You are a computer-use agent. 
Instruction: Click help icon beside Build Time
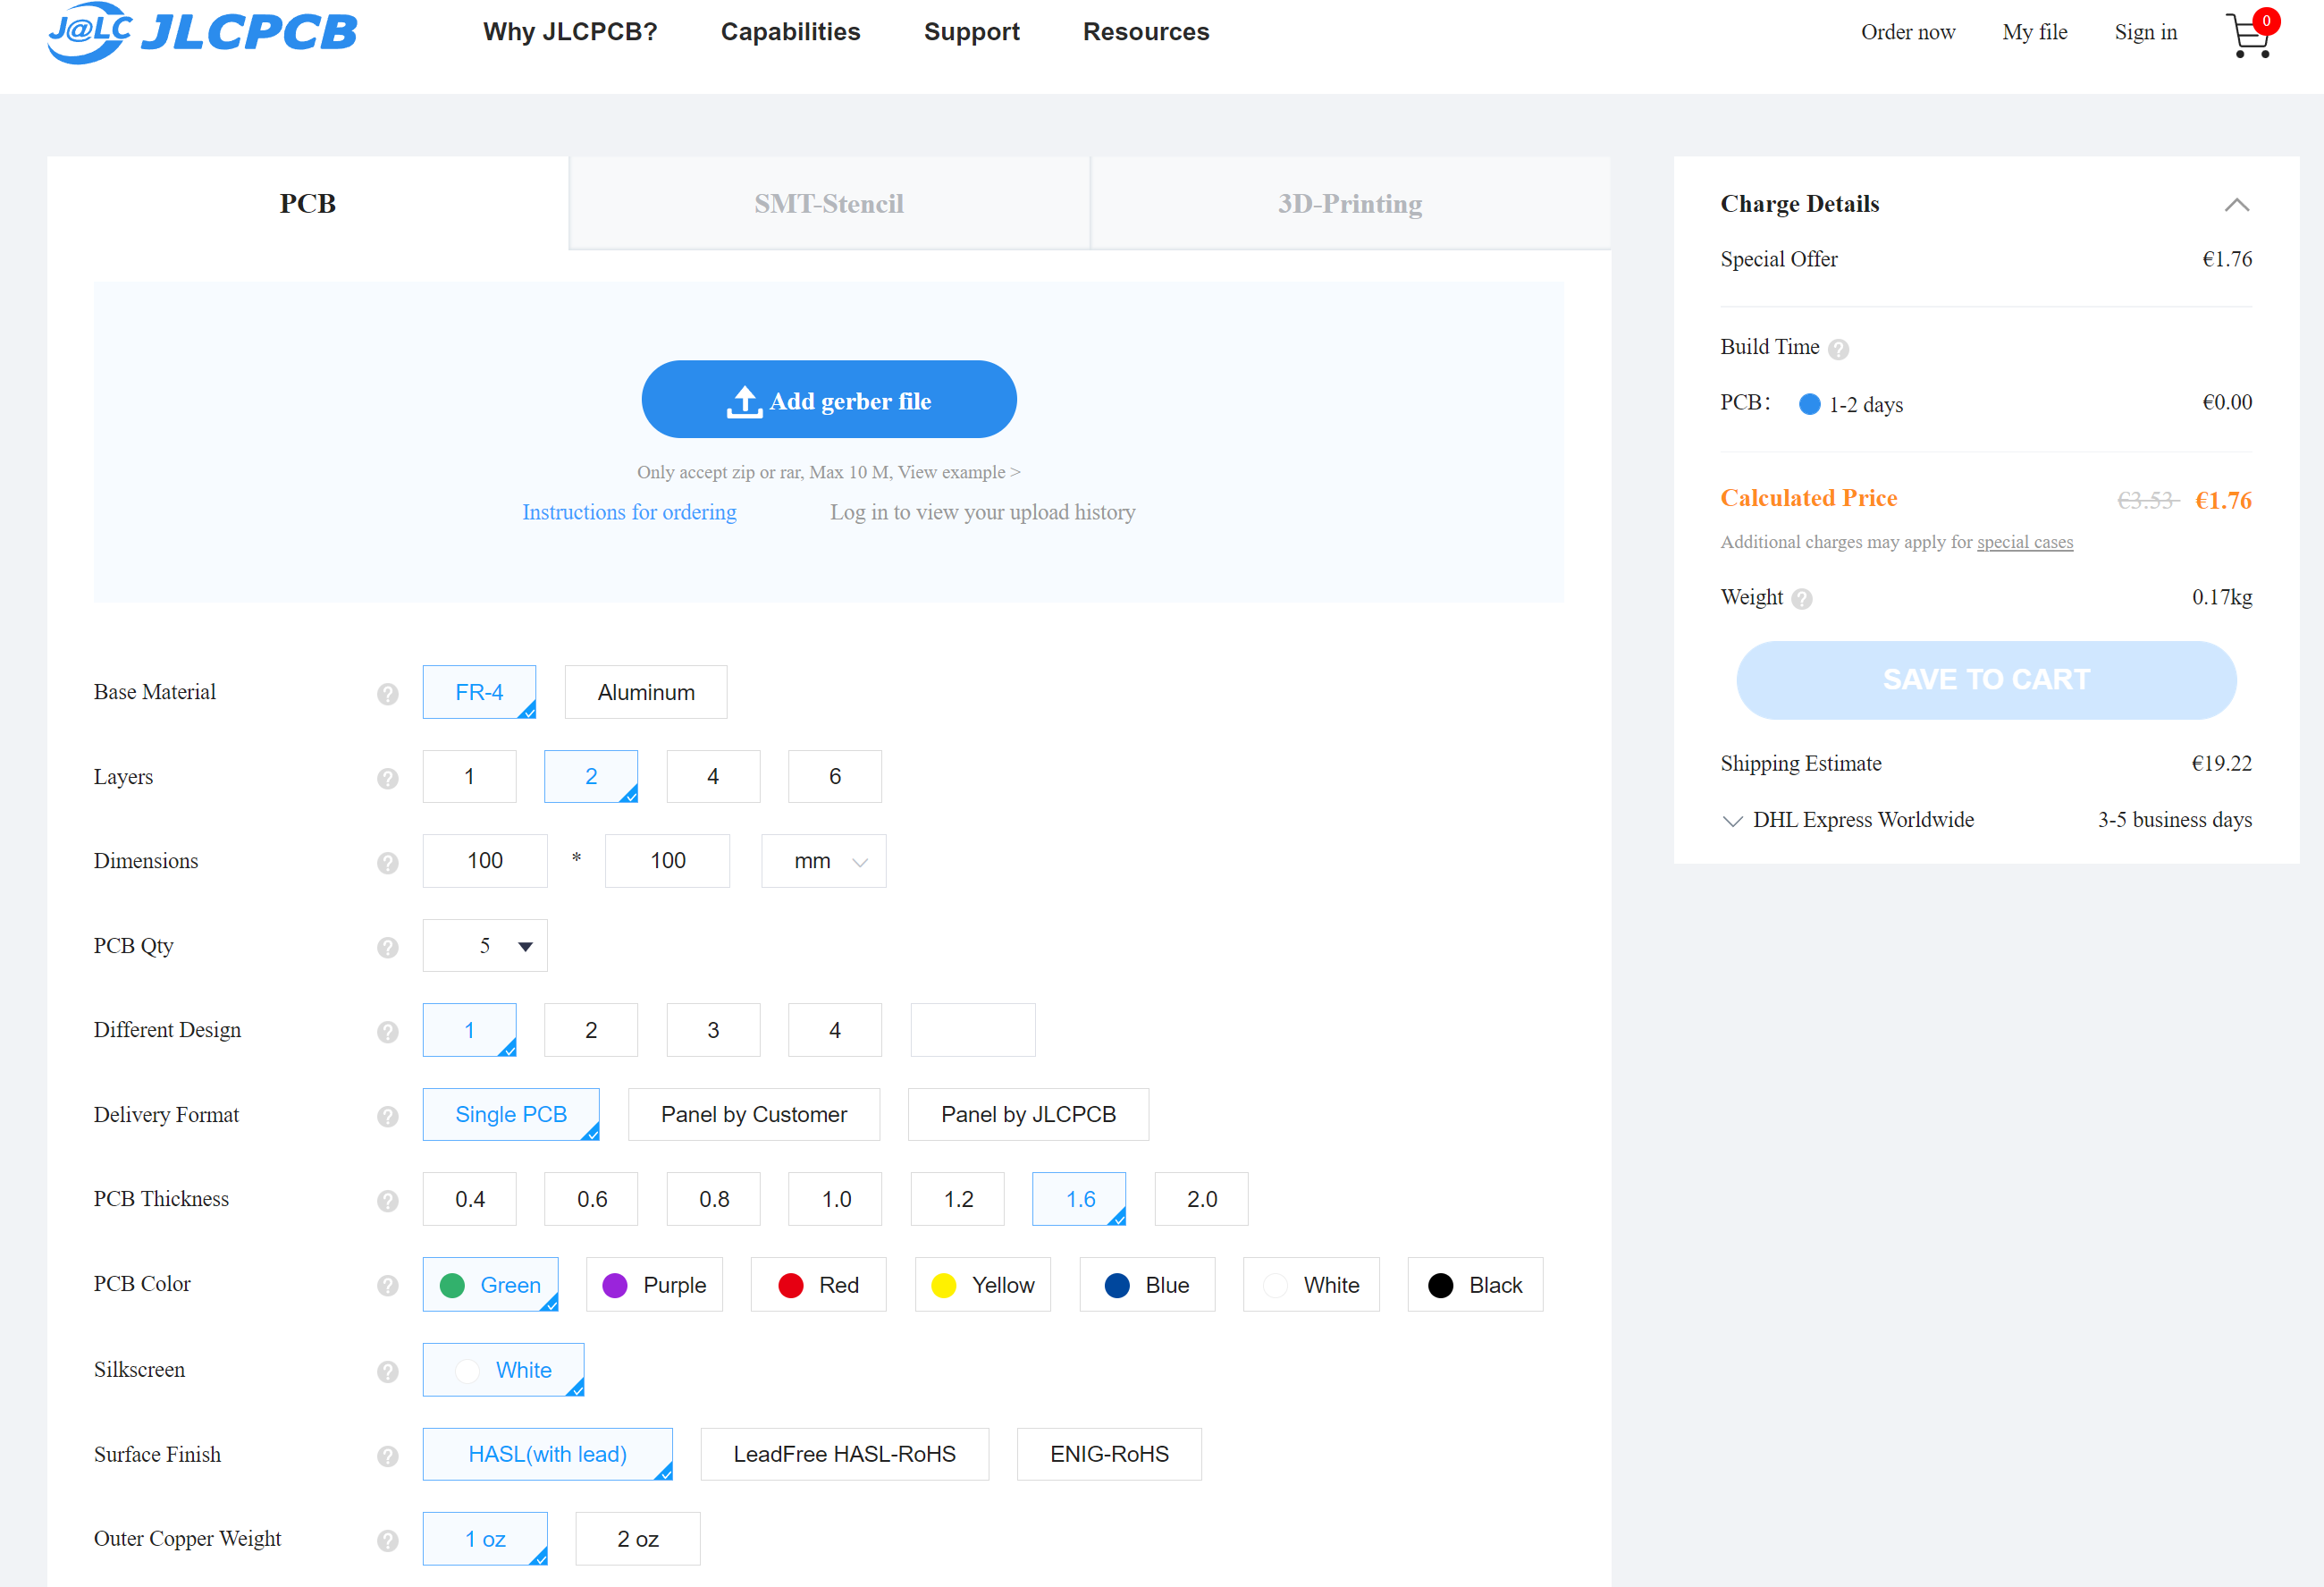(1838, 349)
